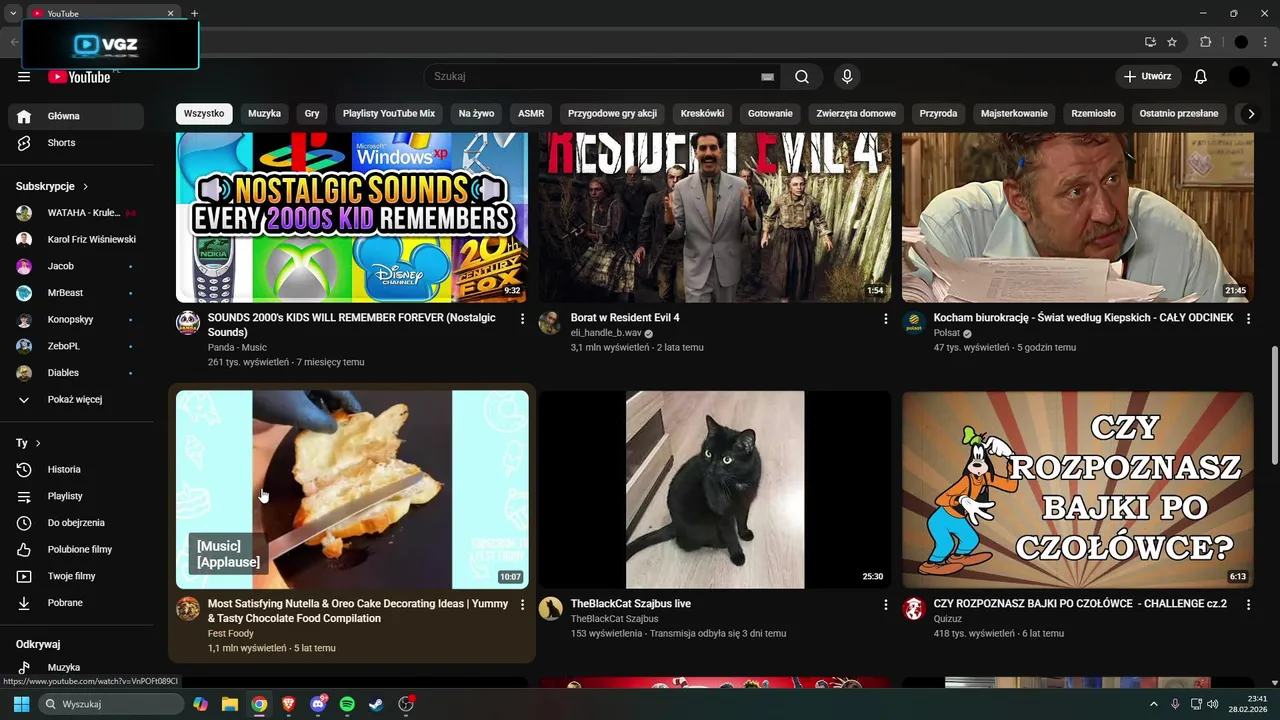The width and height of the screenshot is (1280, 720).
Task: Open the Quizuz channel avatar
Action: 914,608
